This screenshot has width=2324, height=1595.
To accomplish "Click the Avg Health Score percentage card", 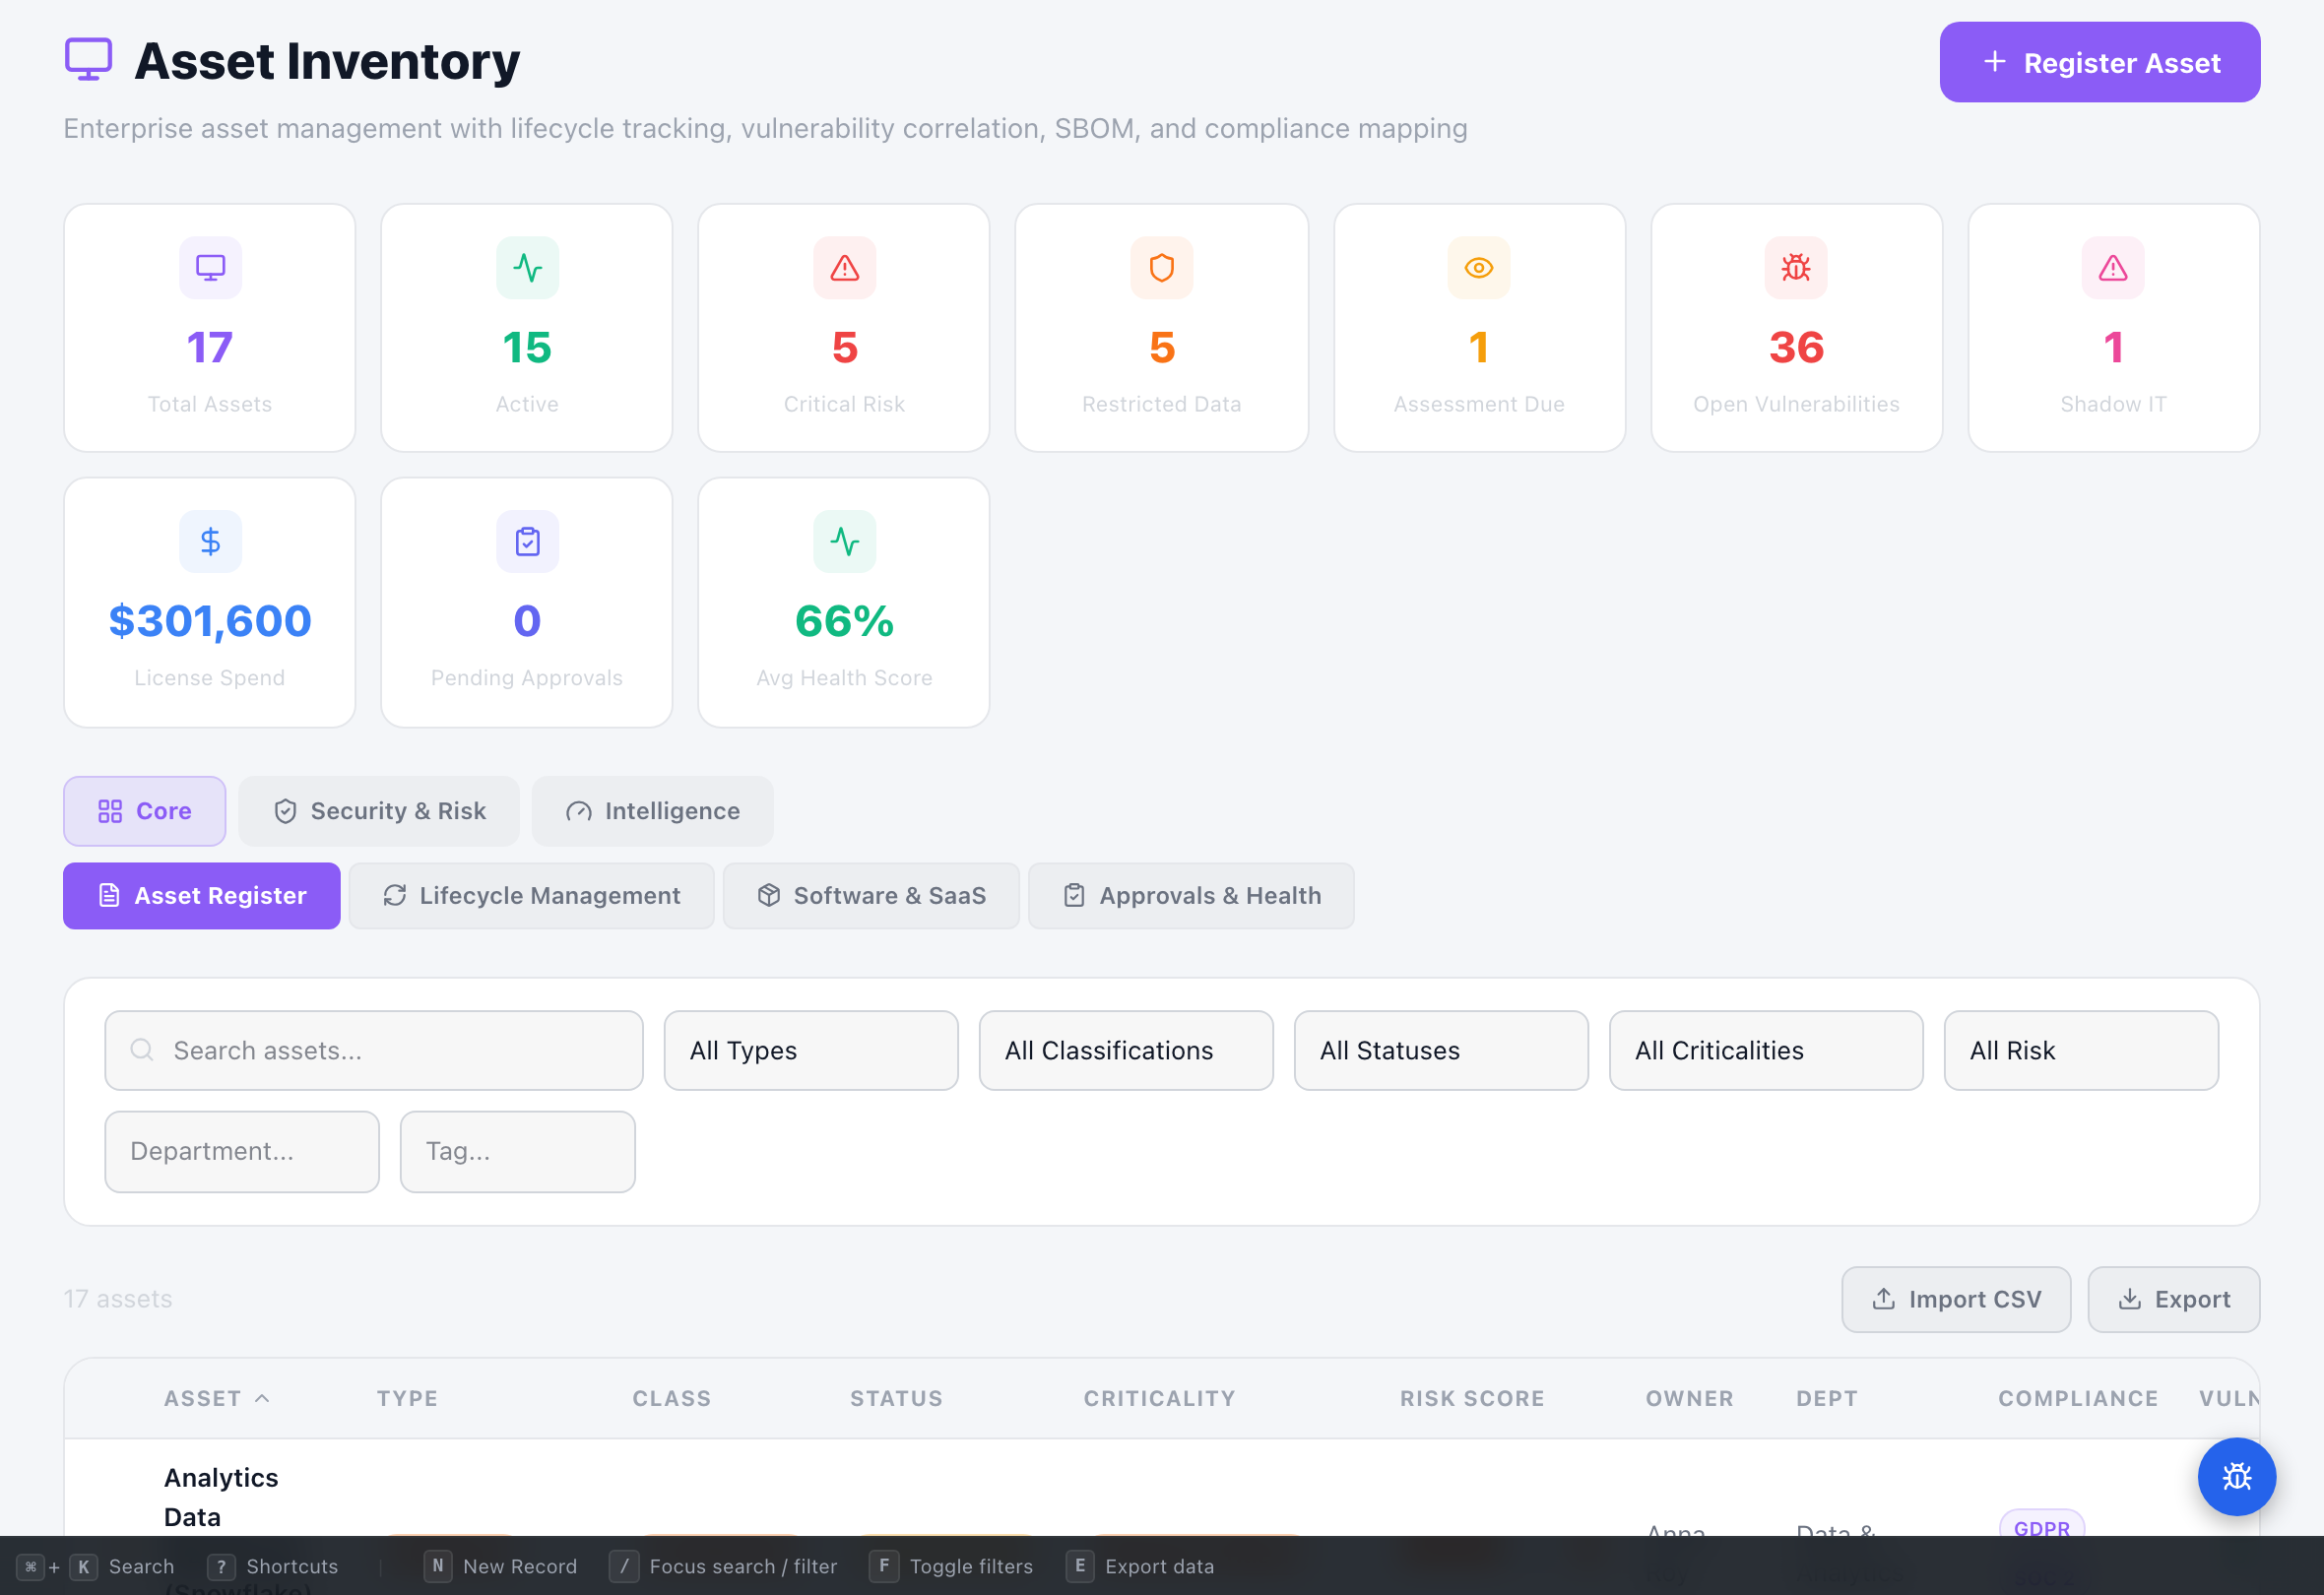I will (x=843, y=601).
